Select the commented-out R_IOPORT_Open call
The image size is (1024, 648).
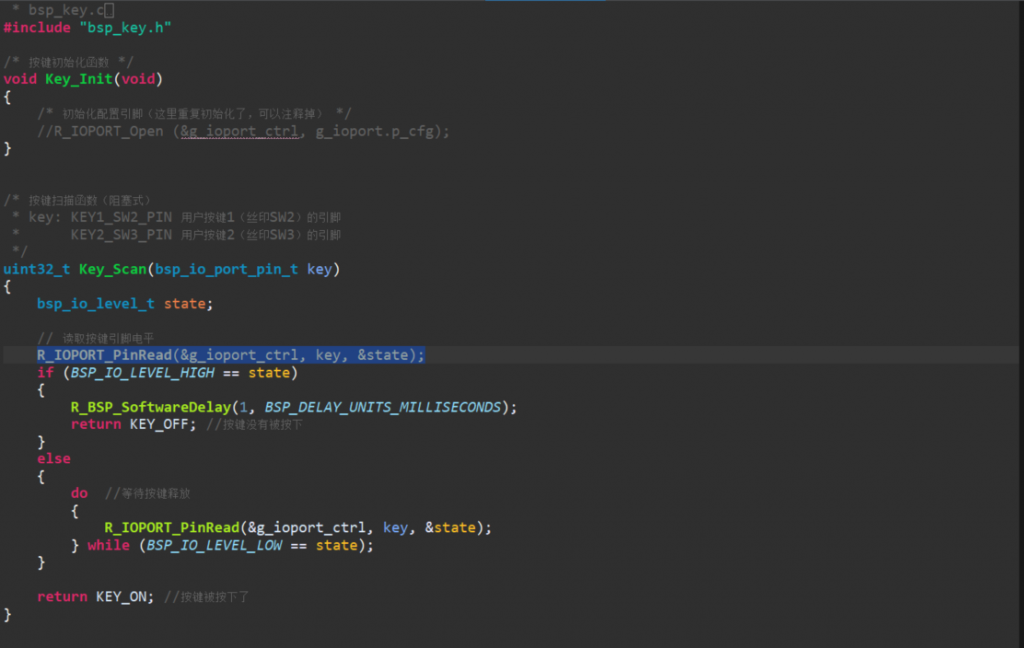(x=243, y=131)
